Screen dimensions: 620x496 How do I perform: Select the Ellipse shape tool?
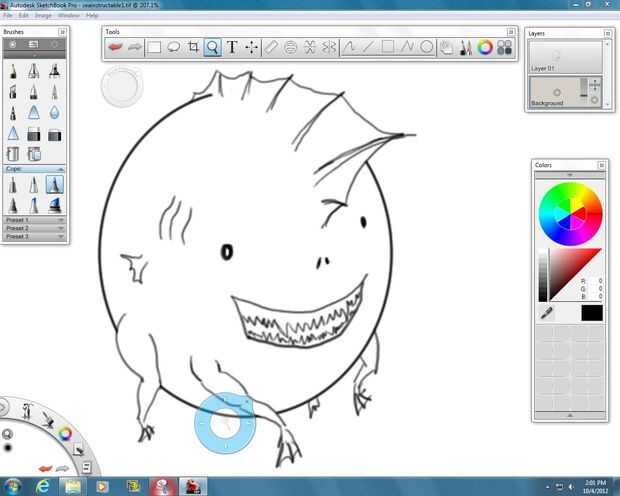click(426, 47)
